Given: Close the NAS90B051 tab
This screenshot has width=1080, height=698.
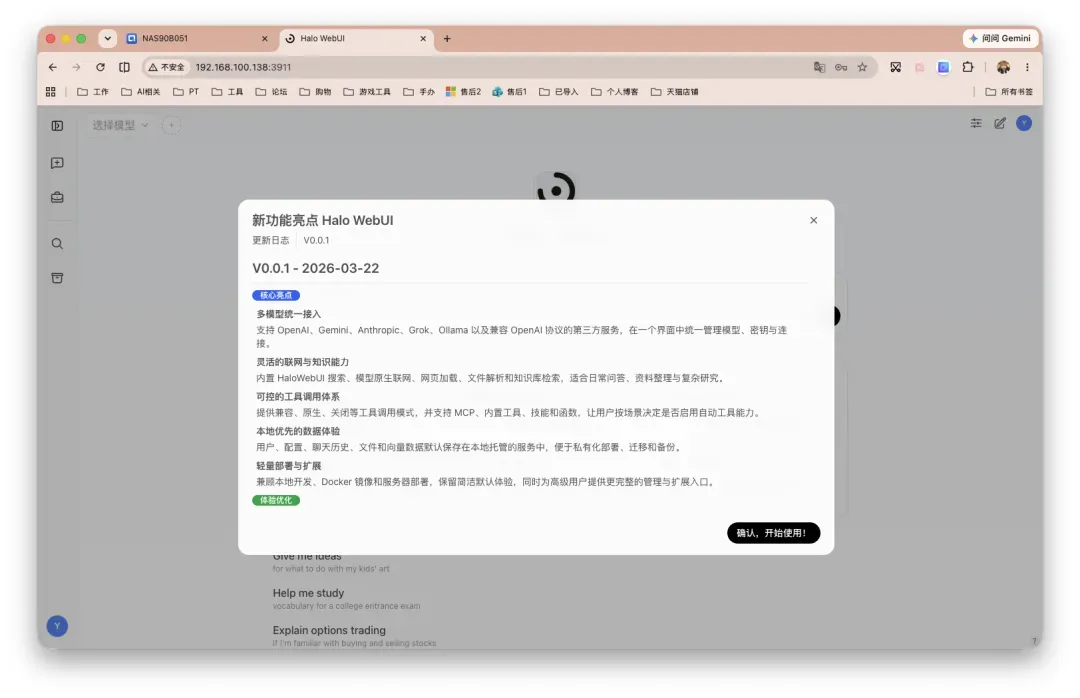Looking at the screenshot, I should (x=264, y=39).
